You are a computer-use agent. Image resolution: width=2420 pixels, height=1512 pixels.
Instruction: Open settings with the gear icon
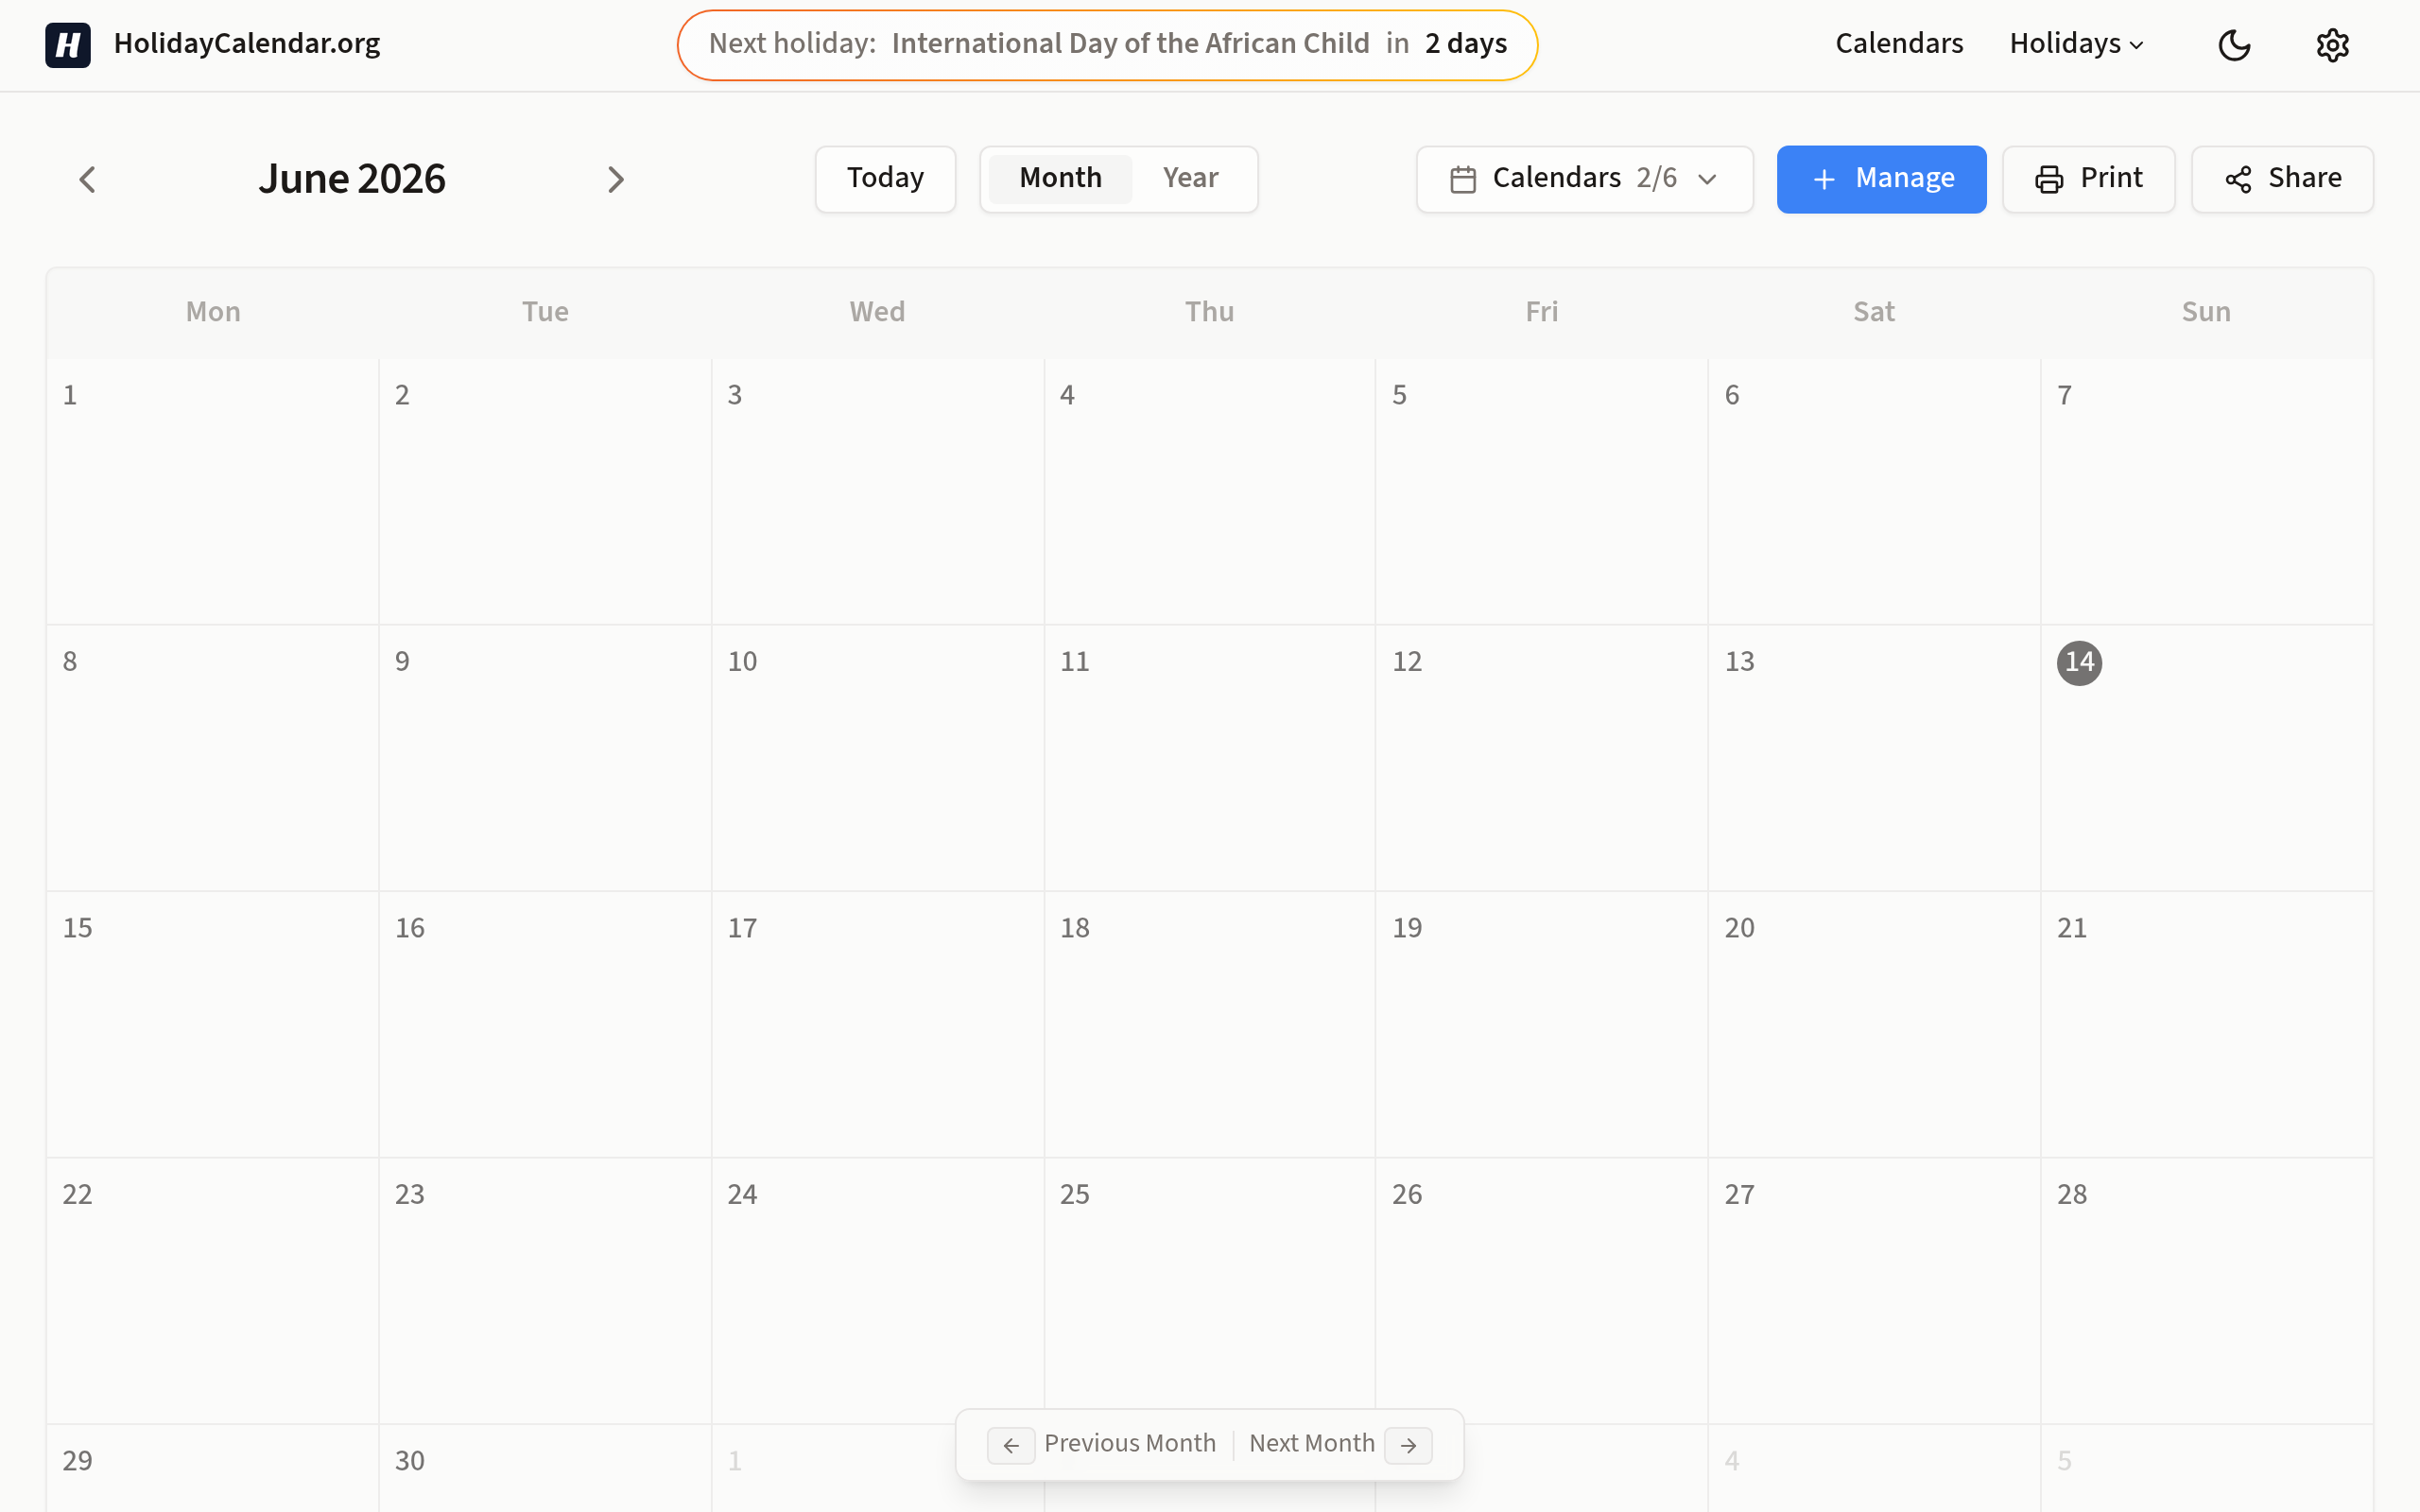click(x=2332, y=45)
